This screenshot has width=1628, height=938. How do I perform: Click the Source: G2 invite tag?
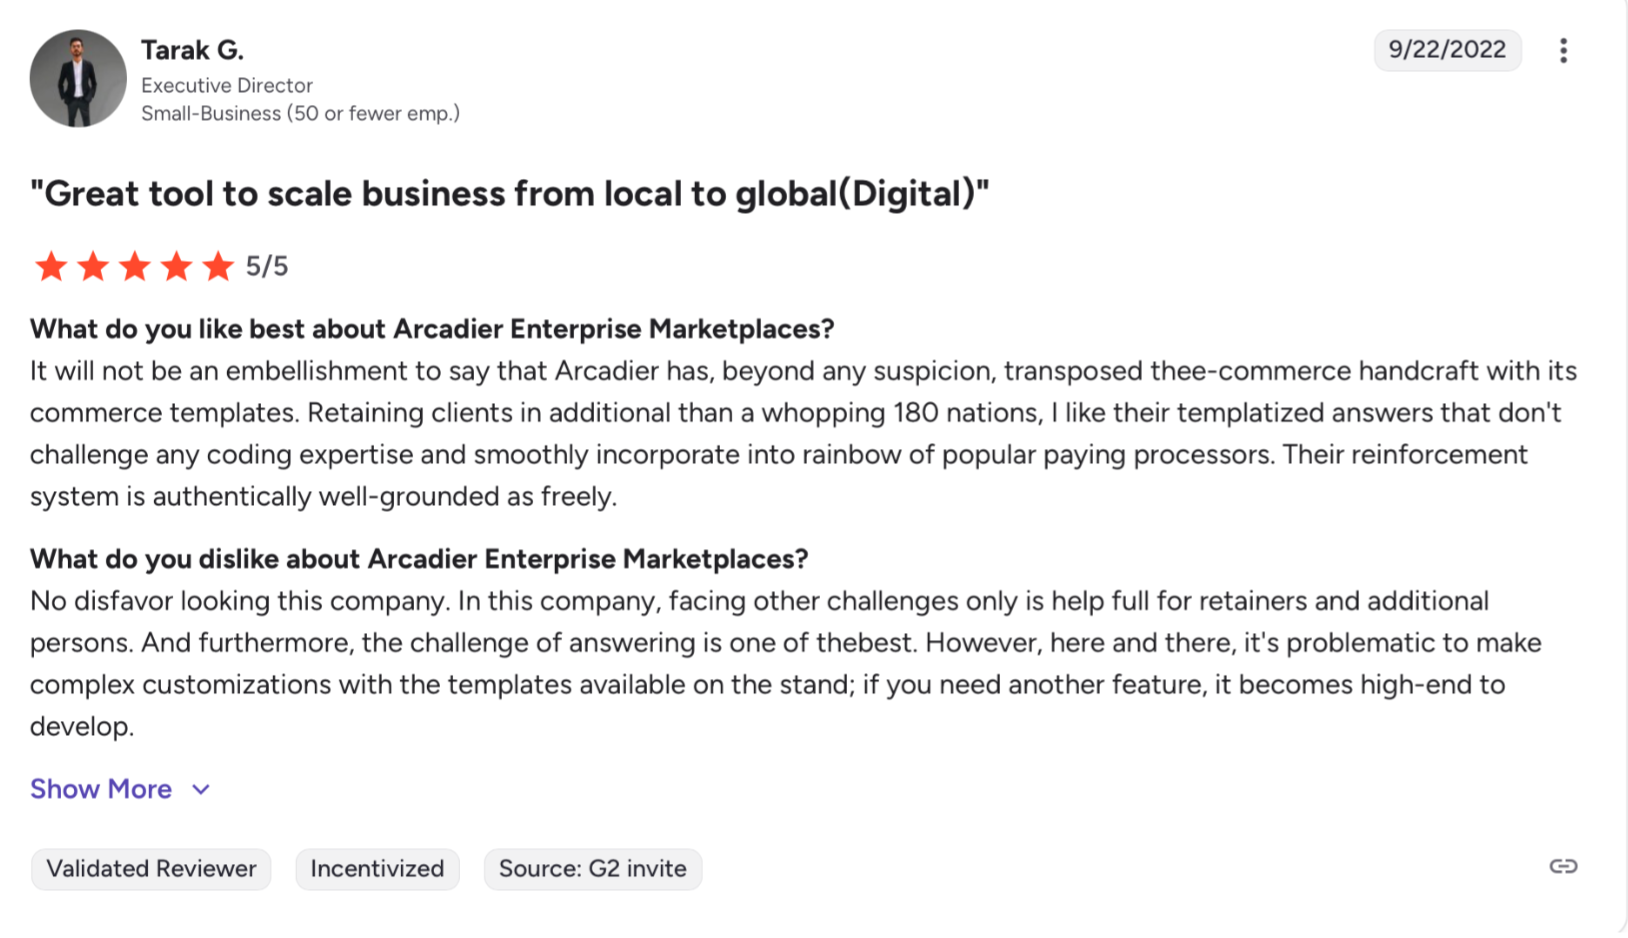(x=592, y=869)
